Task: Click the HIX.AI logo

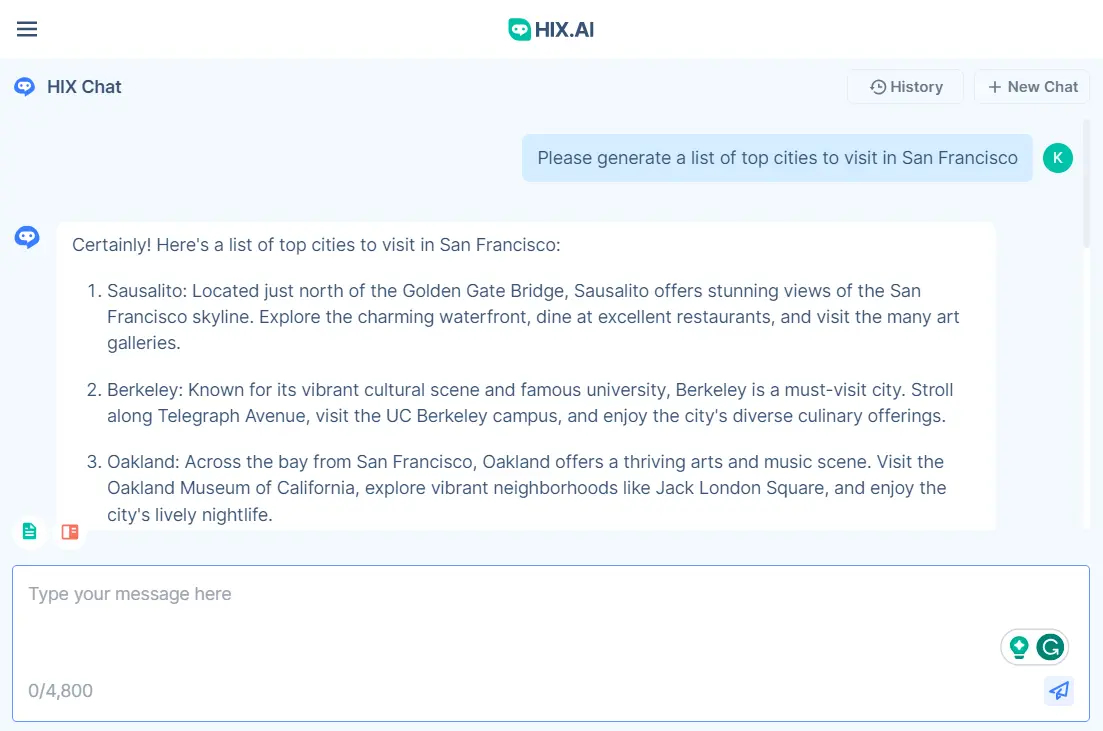Action: tap(551, 29)
